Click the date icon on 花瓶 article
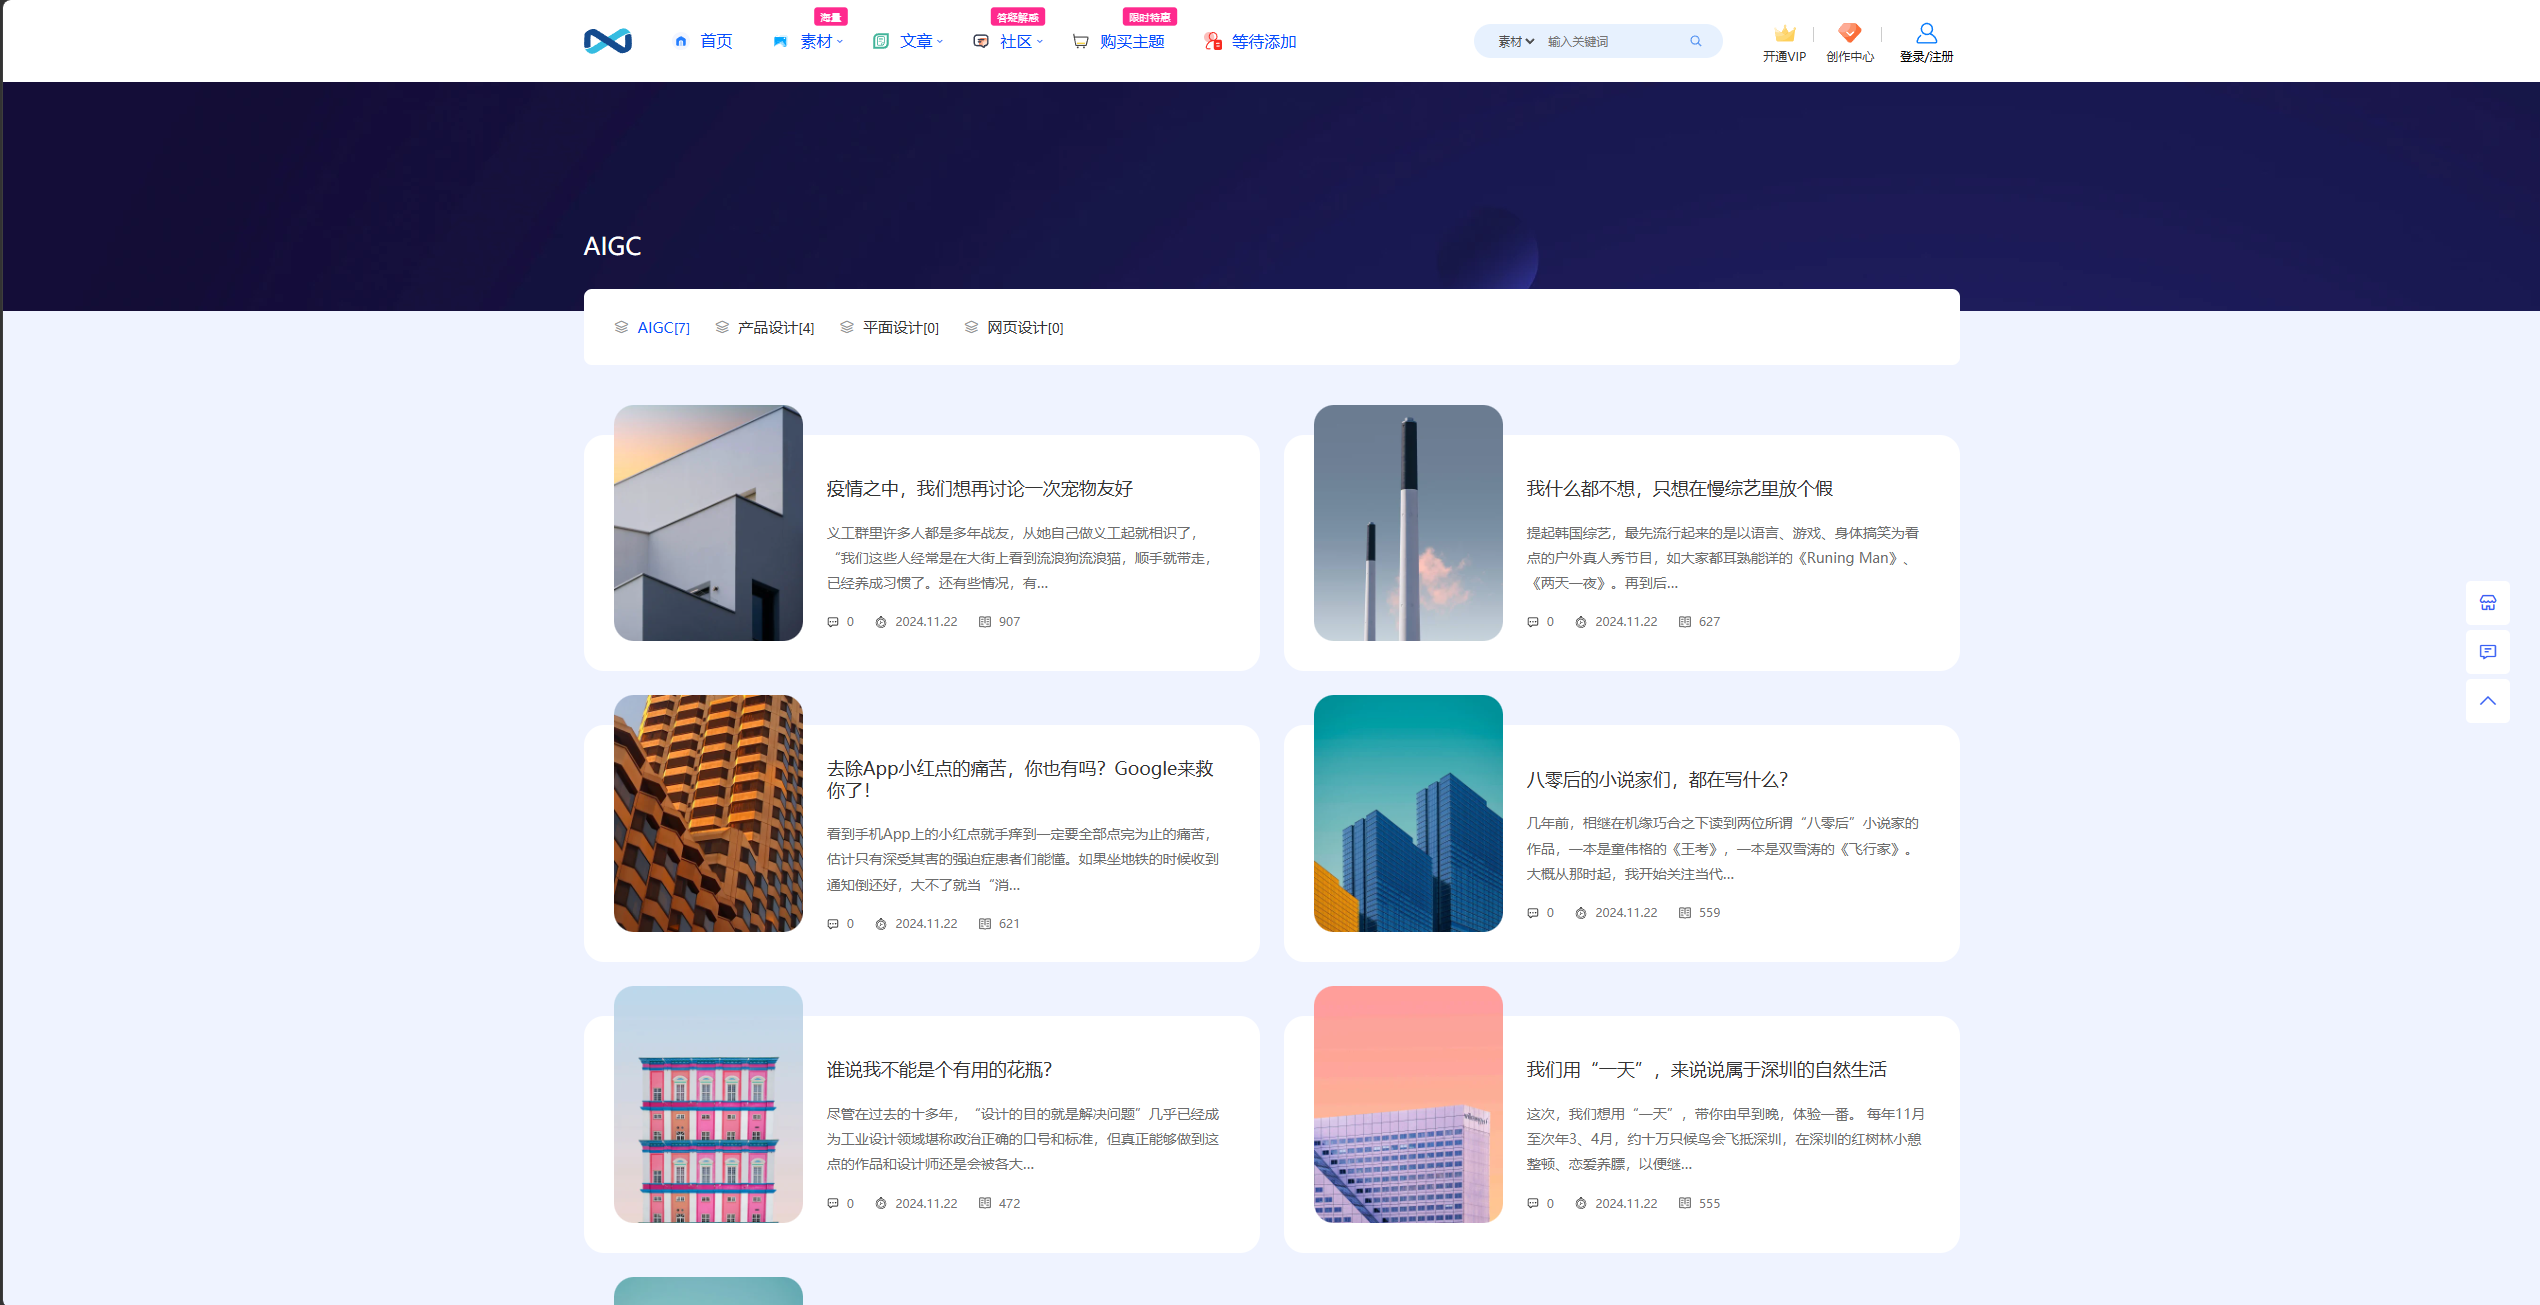 click(881, 1204)
